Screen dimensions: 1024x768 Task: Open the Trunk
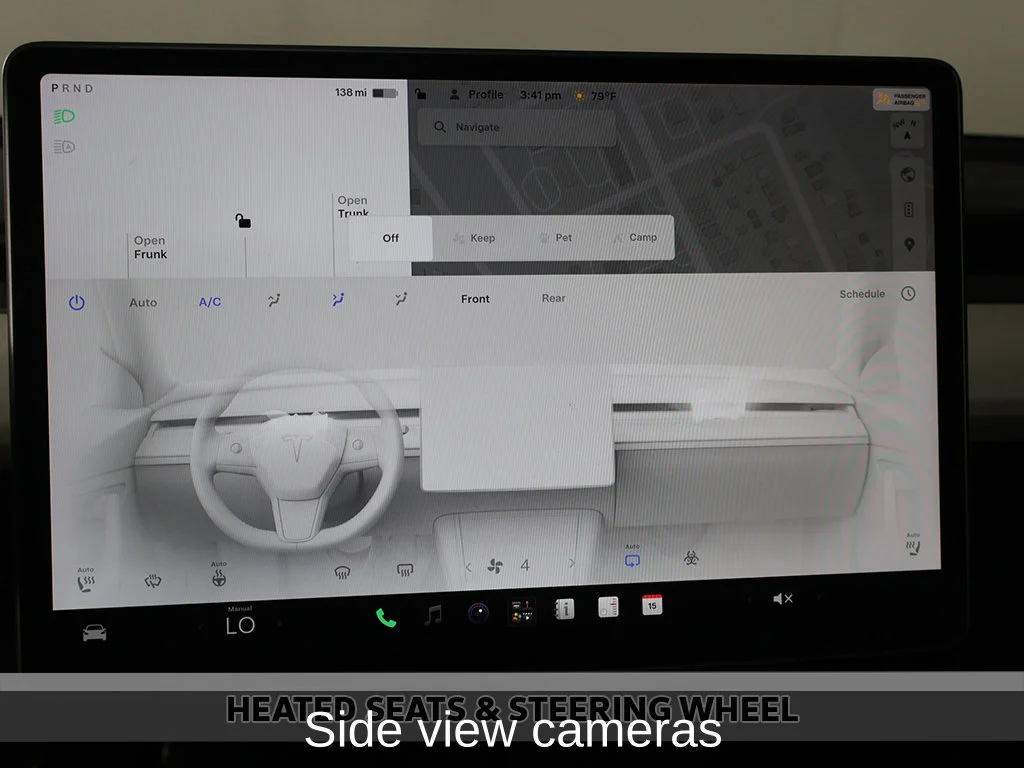click(x=353, y=206)
